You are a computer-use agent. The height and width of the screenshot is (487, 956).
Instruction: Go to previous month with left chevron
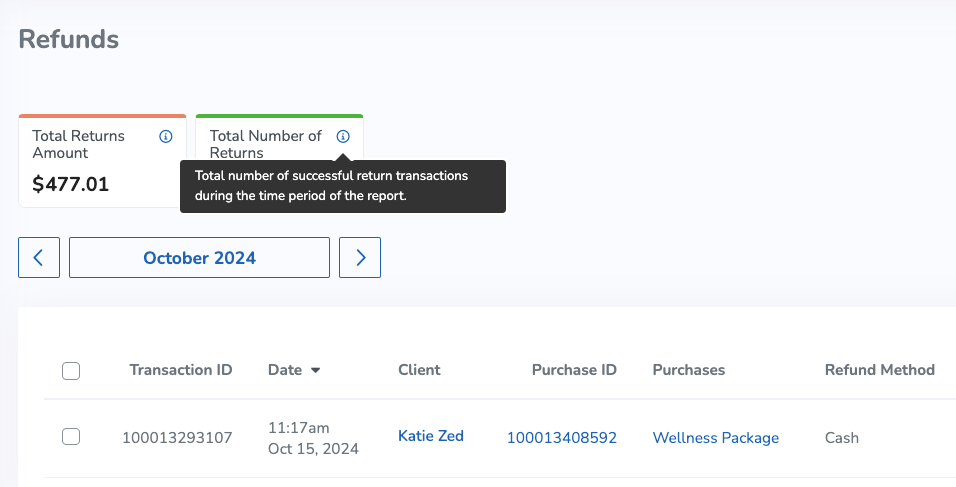[x=39, y=257]
